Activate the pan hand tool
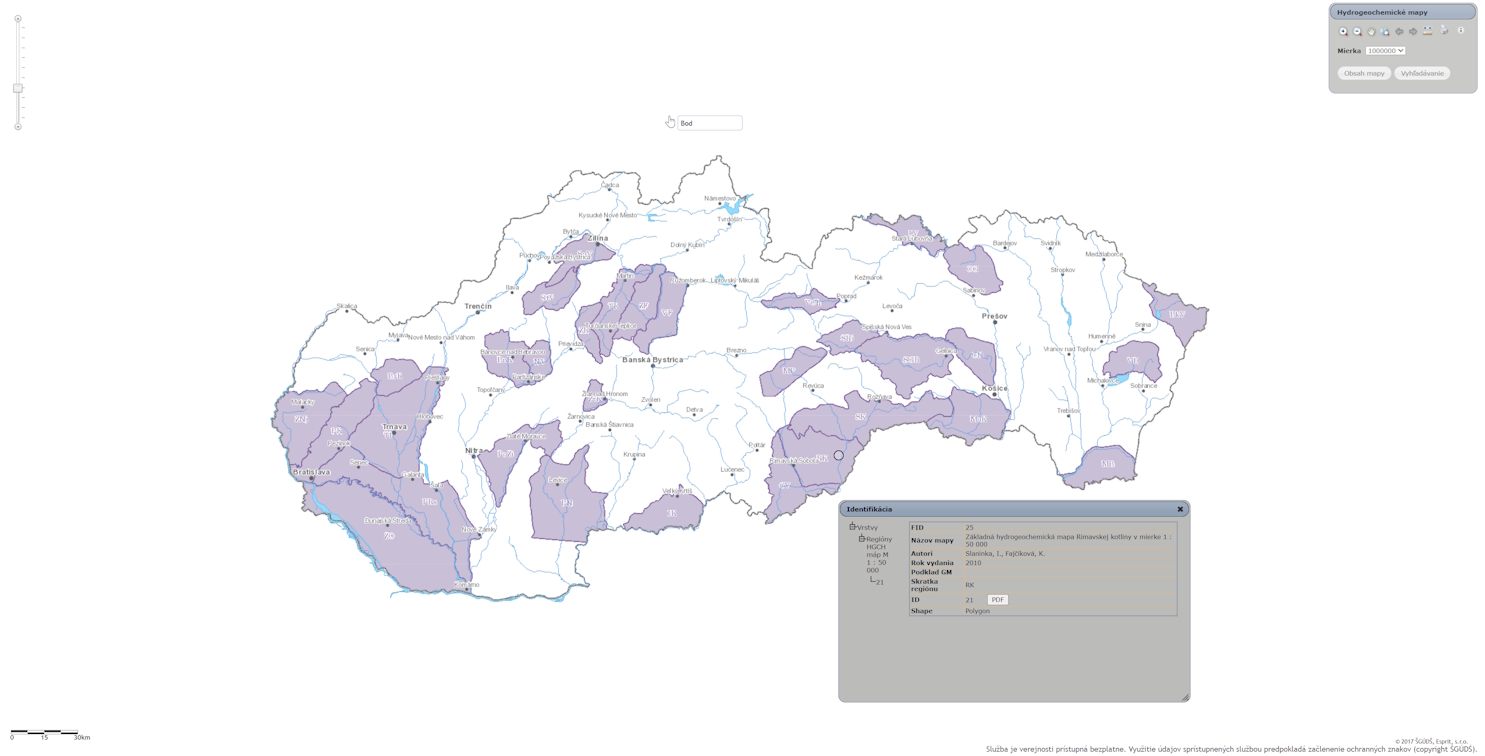The image size is (1485, 756). (x=1371, y=31)
